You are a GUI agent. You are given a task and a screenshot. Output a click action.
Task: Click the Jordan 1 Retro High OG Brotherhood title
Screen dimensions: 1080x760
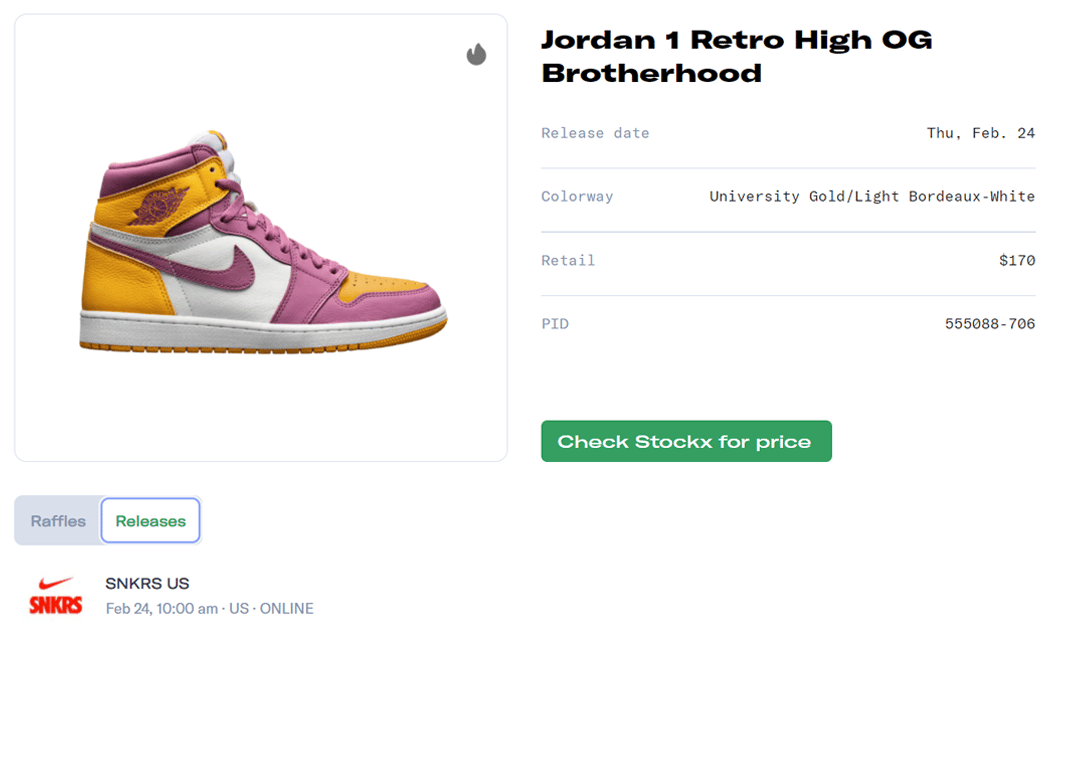point(736,56)
